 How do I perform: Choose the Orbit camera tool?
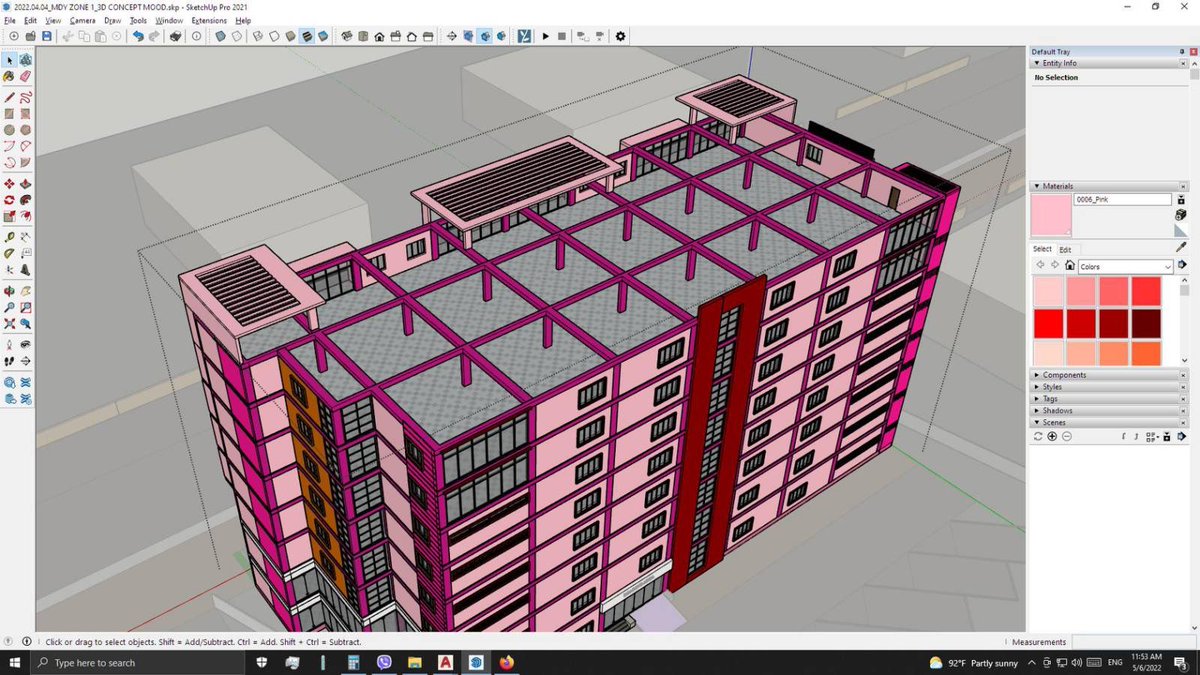pyautogui.click(x=9, y=291)
